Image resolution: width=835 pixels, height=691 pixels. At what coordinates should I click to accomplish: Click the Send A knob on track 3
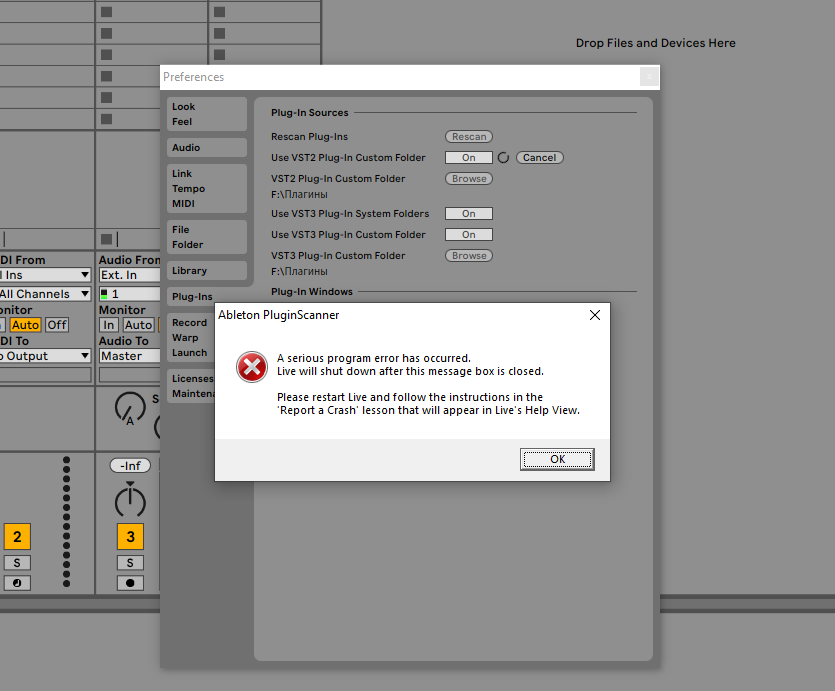(130, 408)
